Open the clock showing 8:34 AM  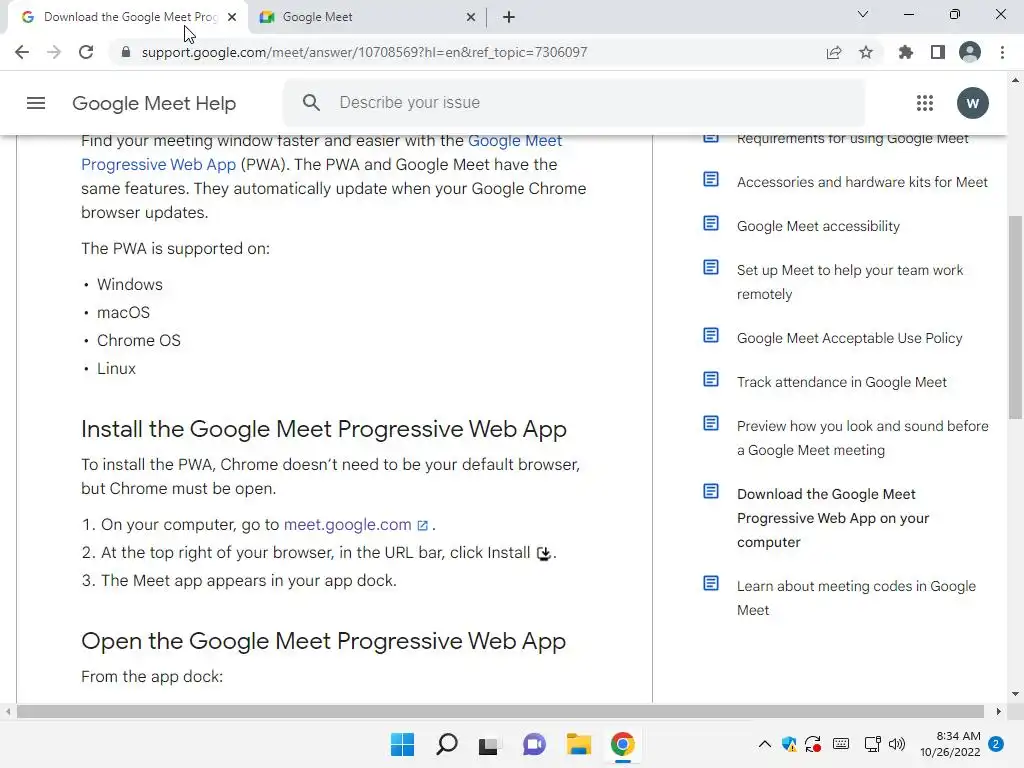(950, 744)
